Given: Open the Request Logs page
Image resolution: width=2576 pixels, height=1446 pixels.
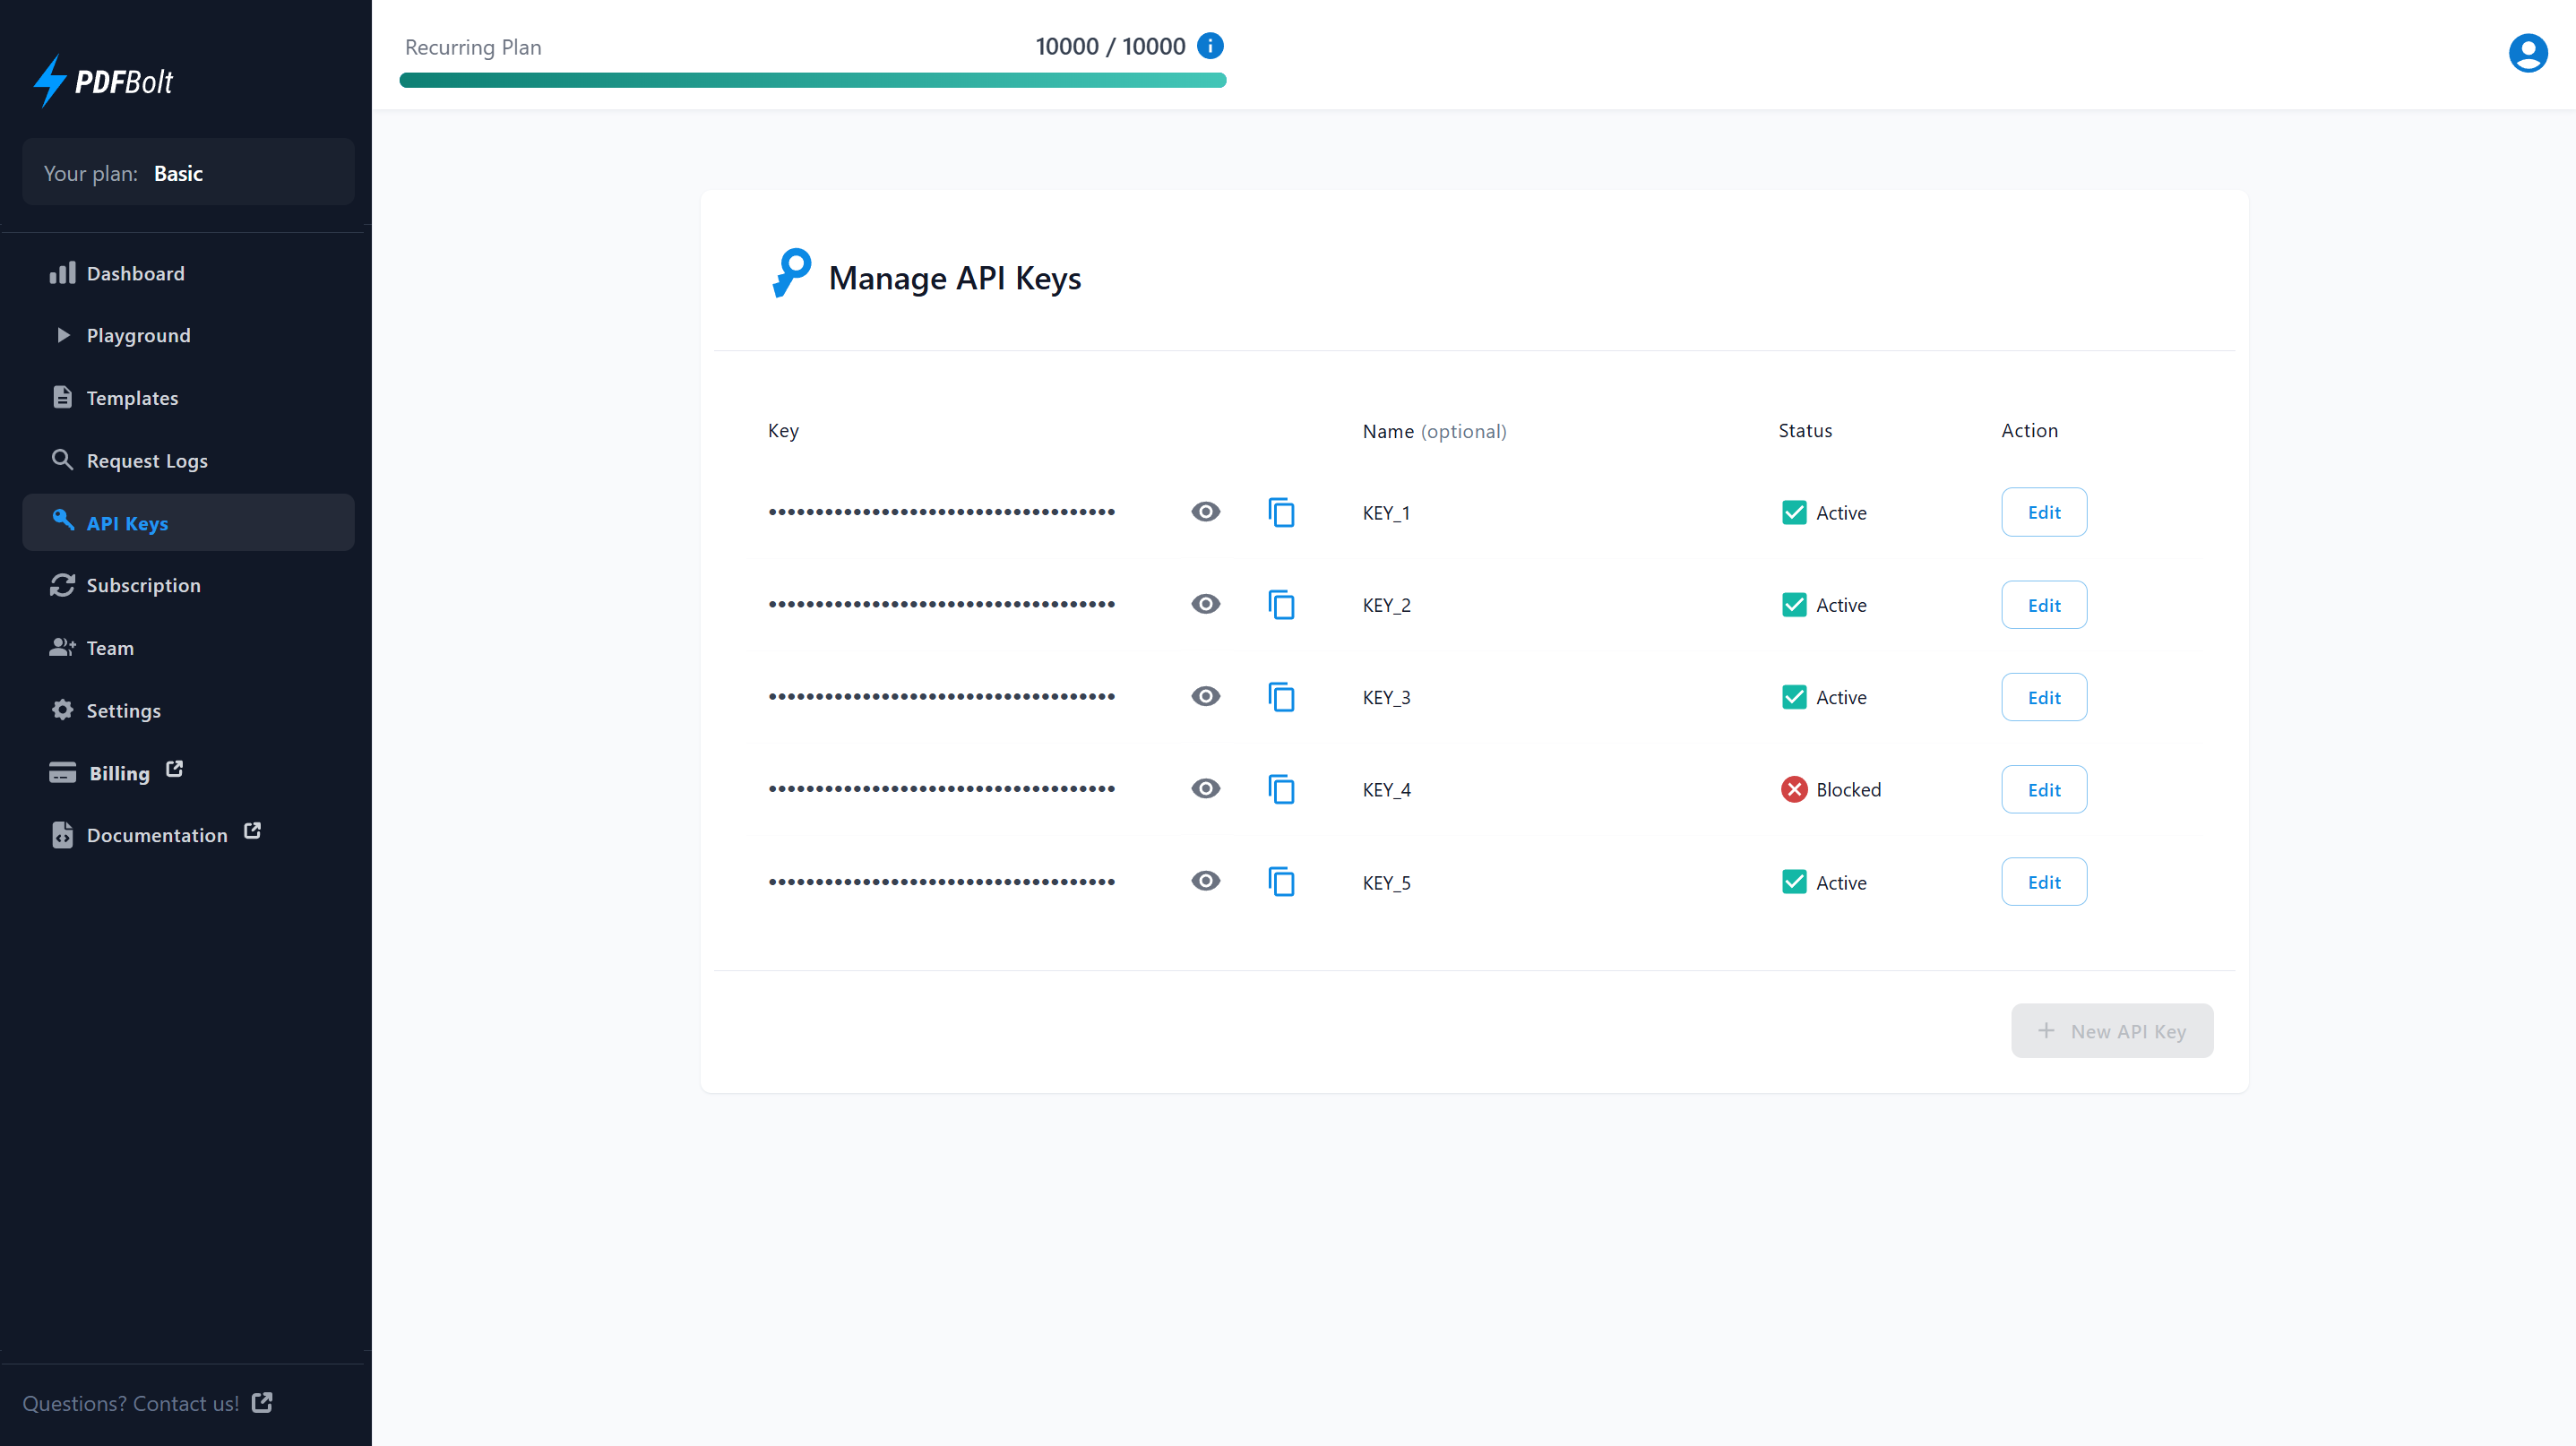Looking at the screenshot, I should tap(147, 461).
